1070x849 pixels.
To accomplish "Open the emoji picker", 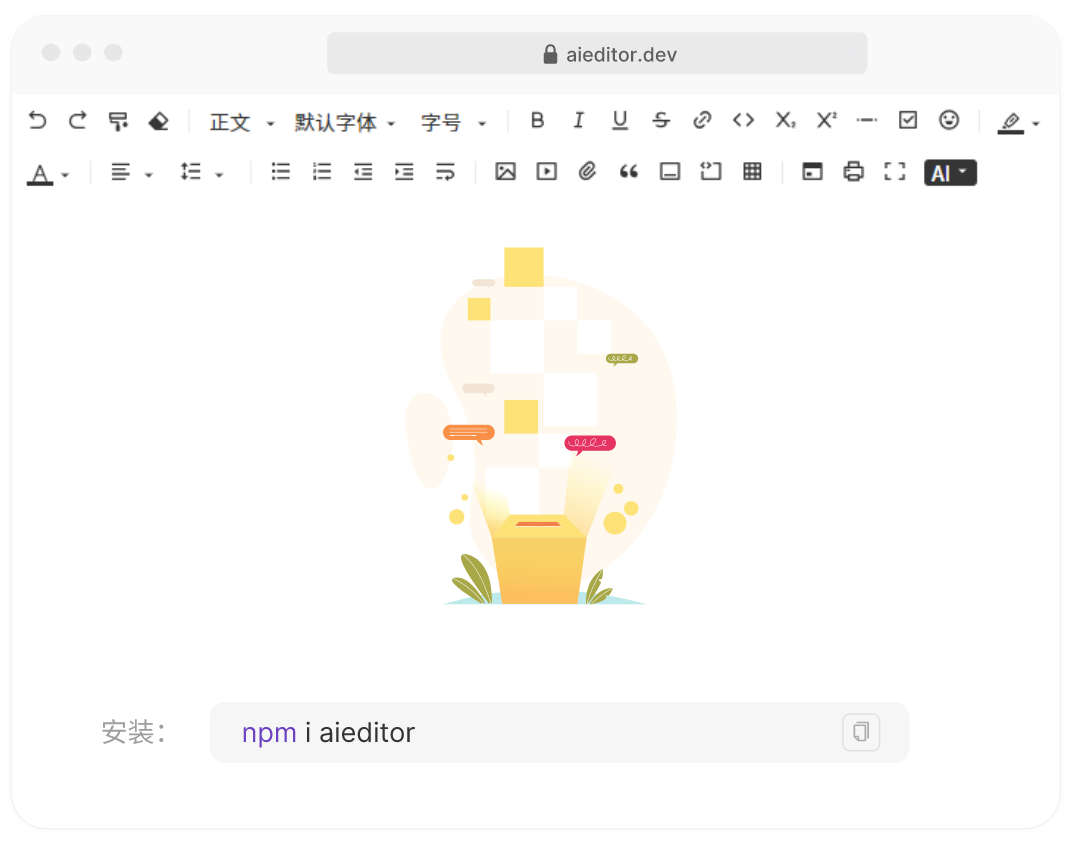I will [948, 120].
